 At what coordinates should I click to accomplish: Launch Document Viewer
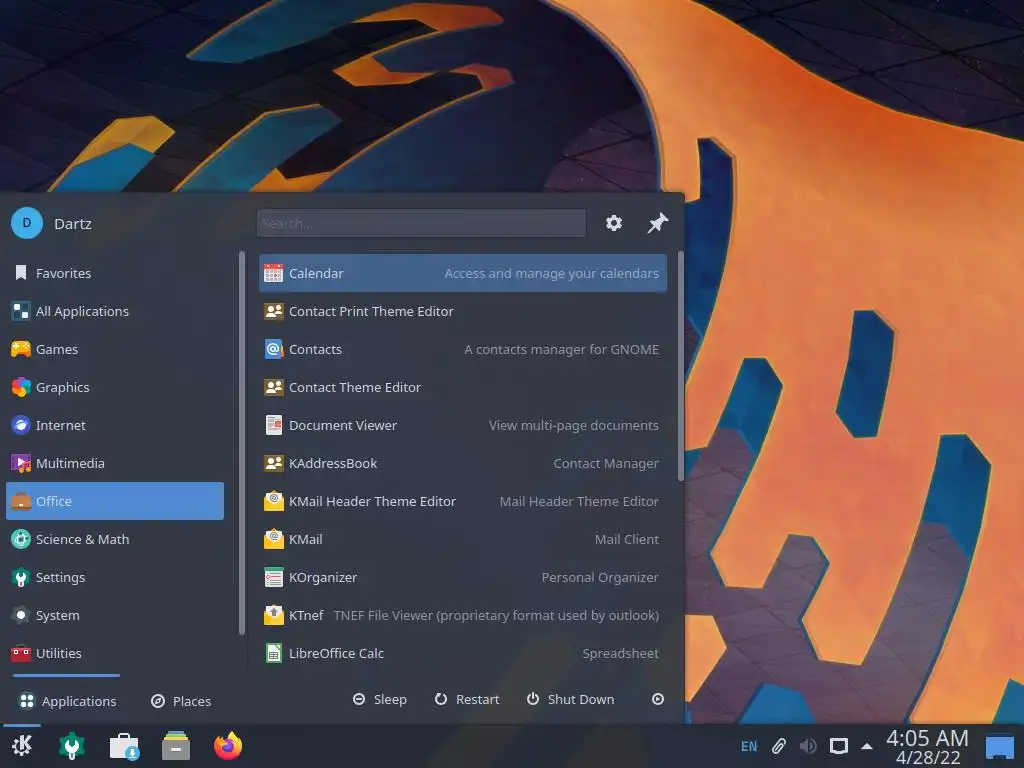pos(463,425)
